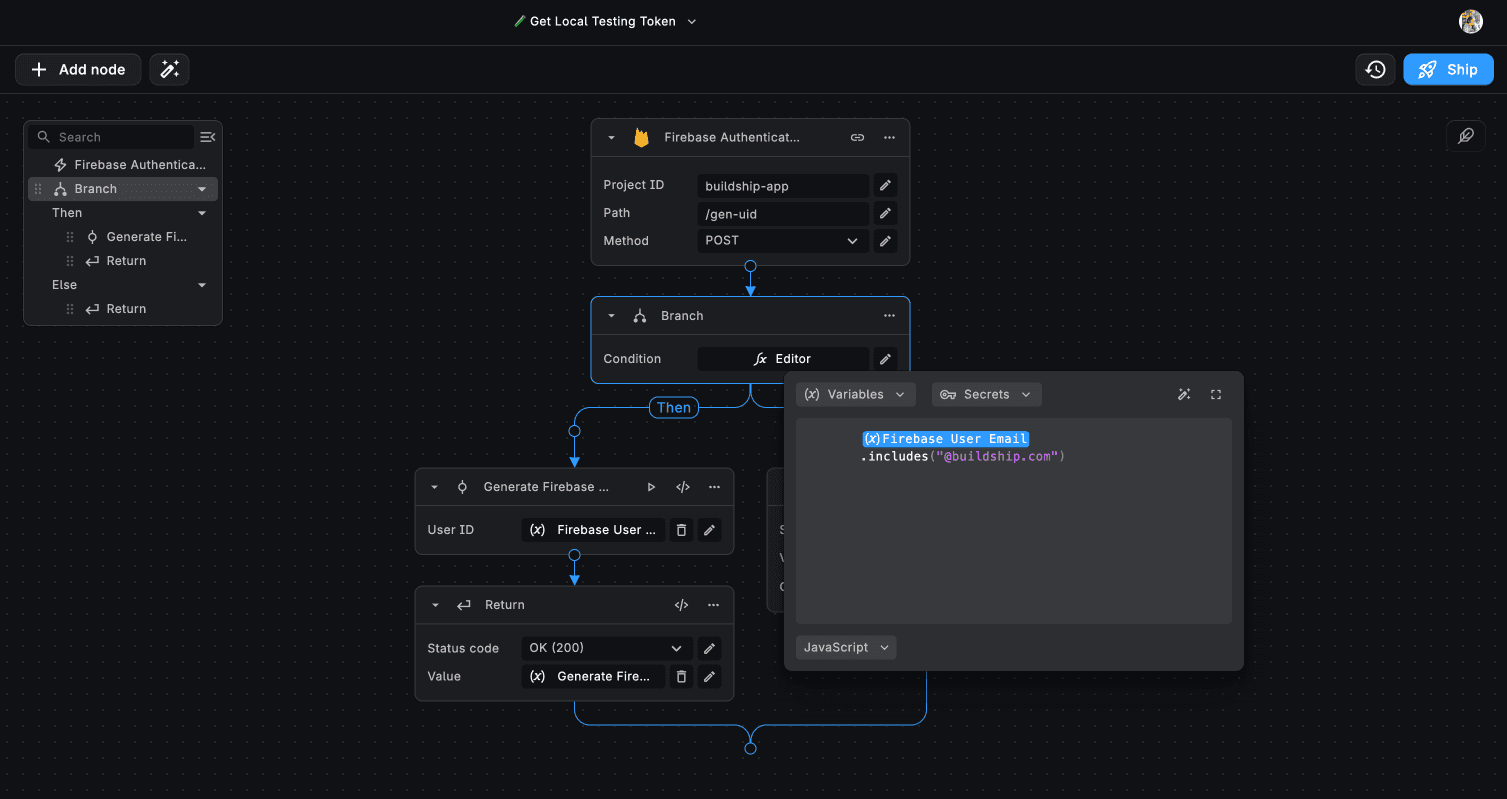
Task: Click the filter icon next to the search box
Action: pyautogui.click(x=207, y=136)
